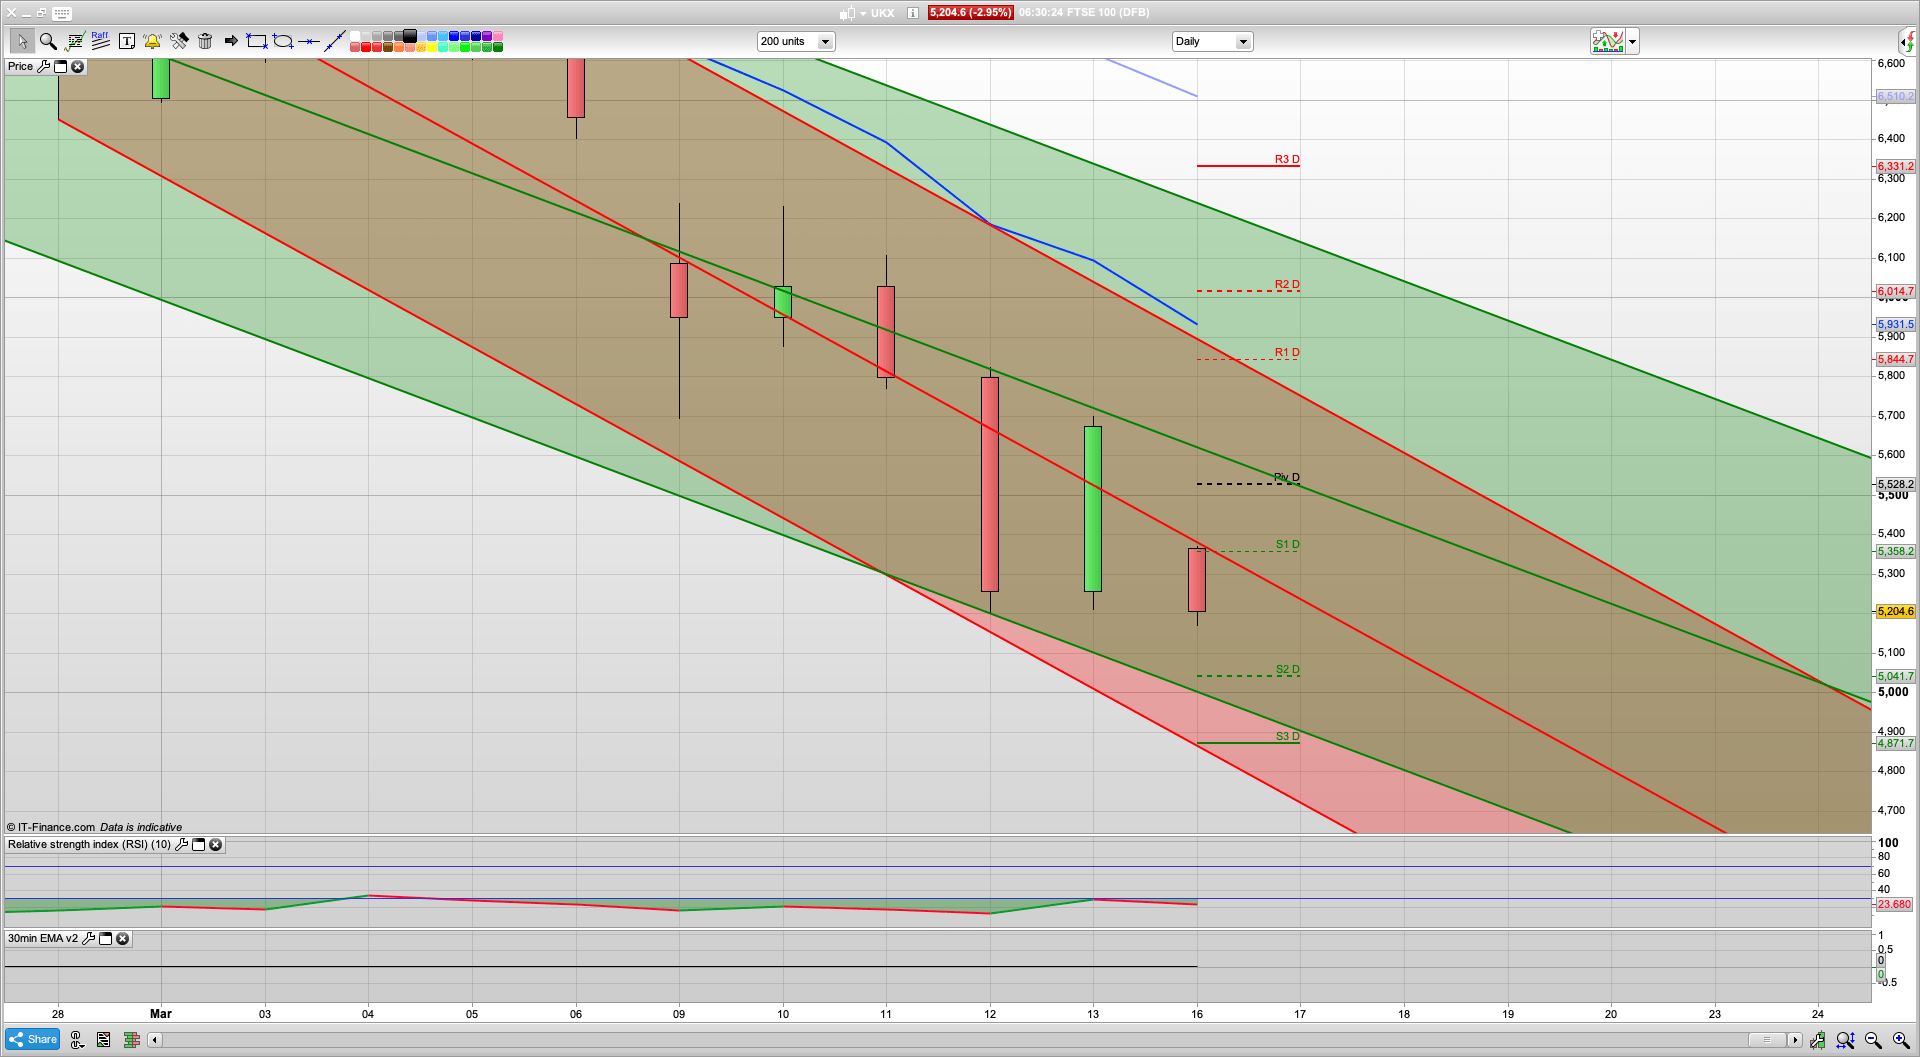Open the alert bell tool

pos(152,41)
